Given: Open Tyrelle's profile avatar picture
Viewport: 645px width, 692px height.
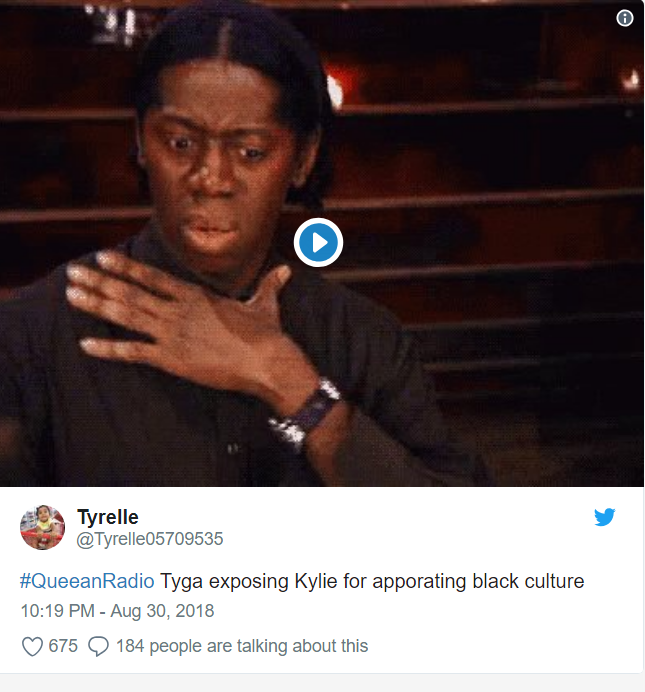Looking at the screenshot, I should pos(42,527).
